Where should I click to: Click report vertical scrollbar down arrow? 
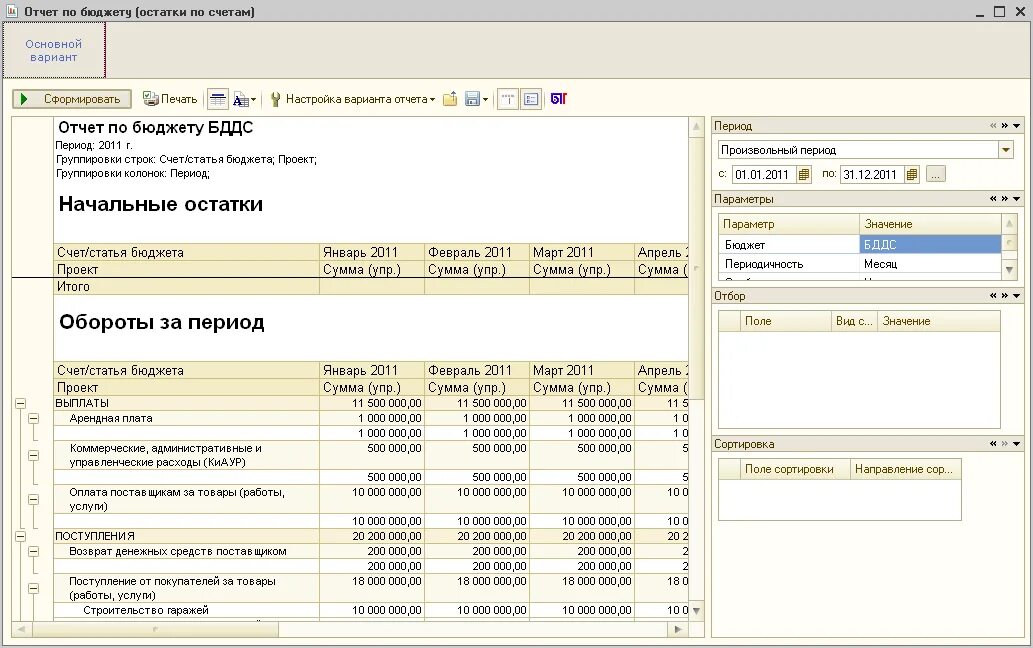(696, 611)
